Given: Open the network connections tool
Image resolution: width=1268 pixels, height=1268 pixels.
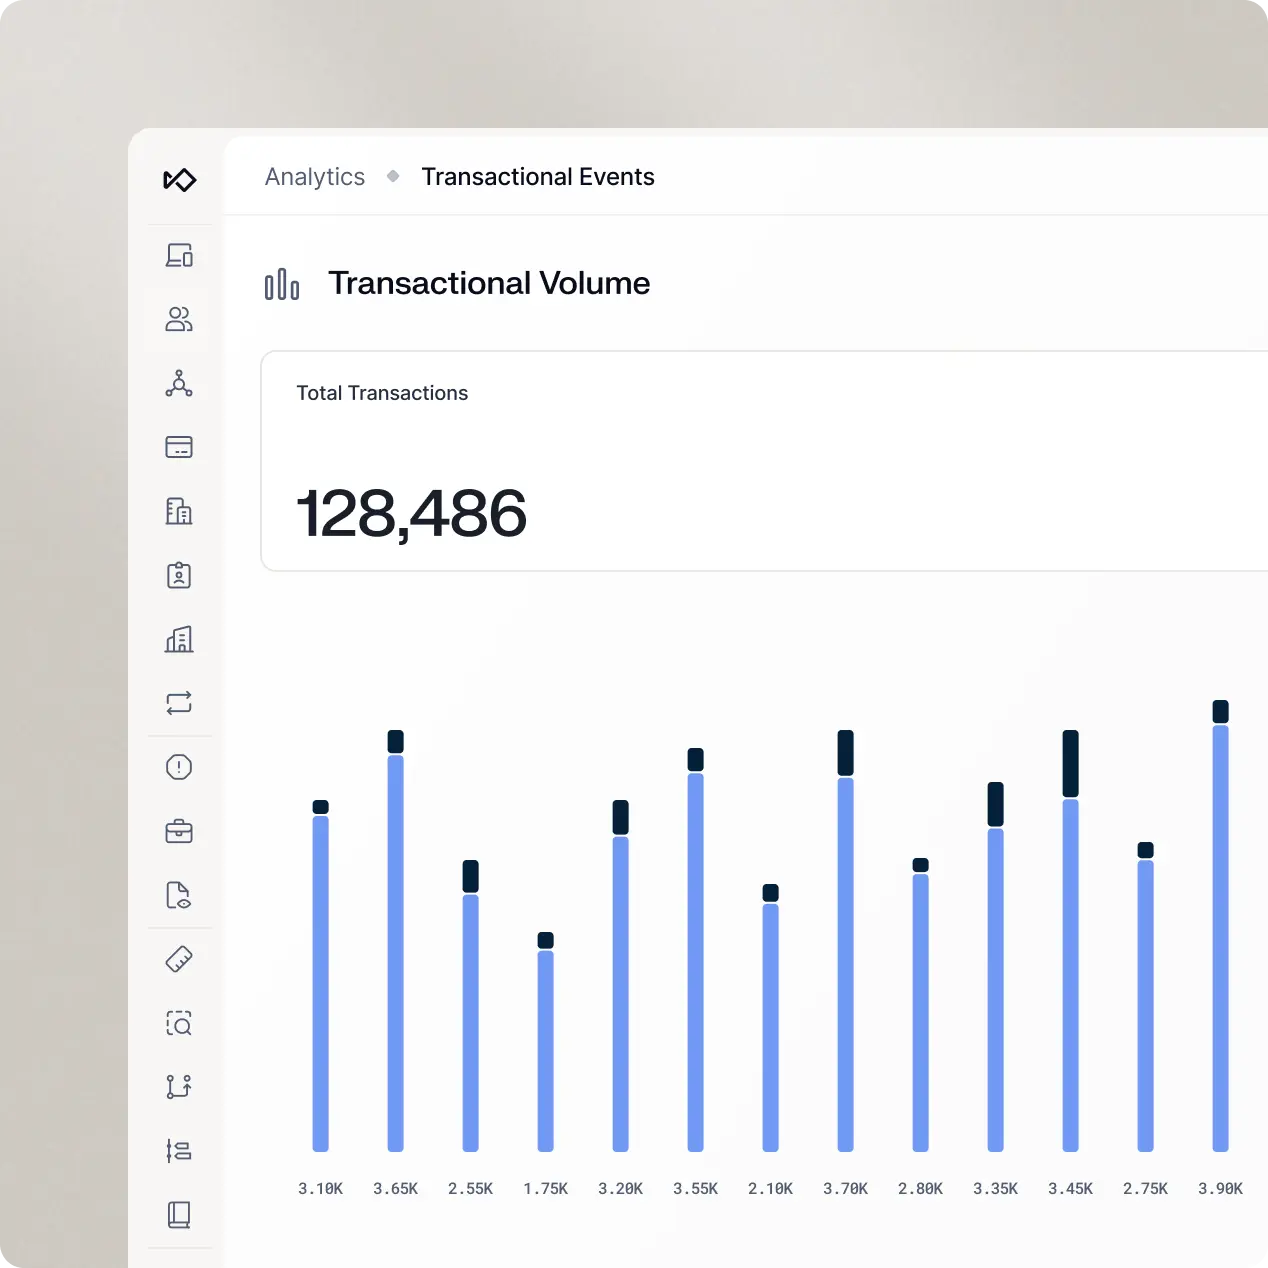Looking at the screenshot, I should coord(179,384).
